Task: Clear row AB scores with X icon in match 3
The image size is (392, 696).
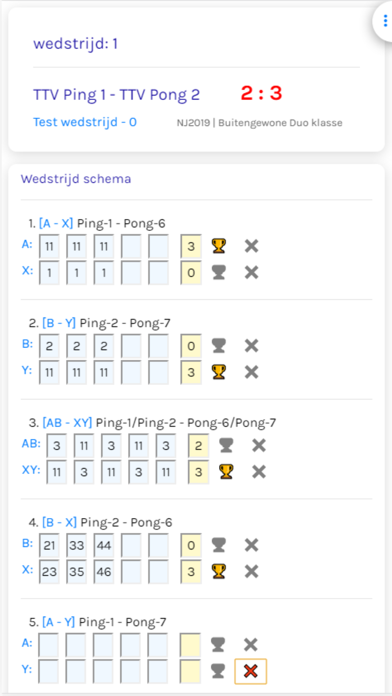Action: click(259, 445)
